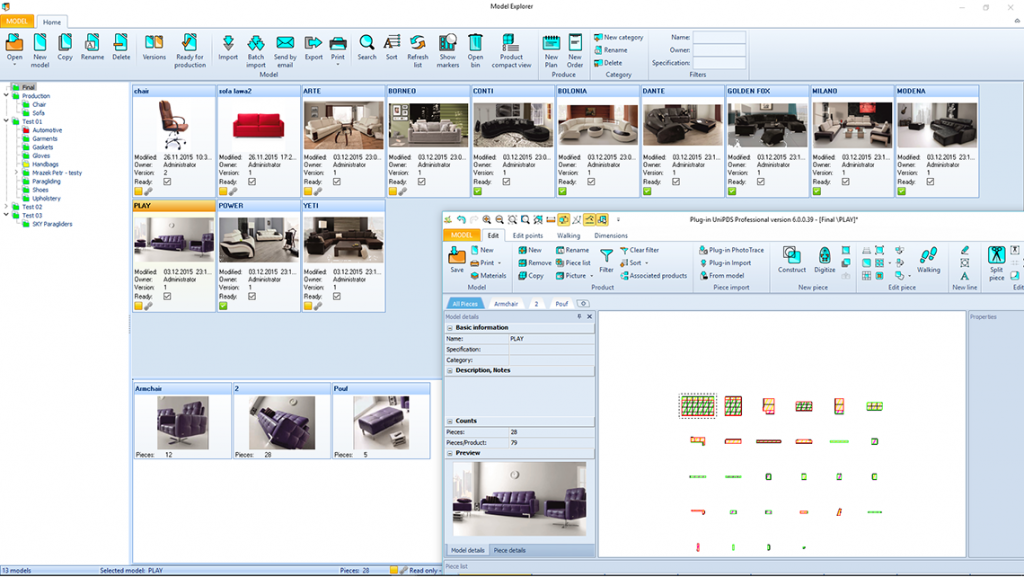
Task: Select SKY Paragliders in the tree
Action: pos(52,224)
